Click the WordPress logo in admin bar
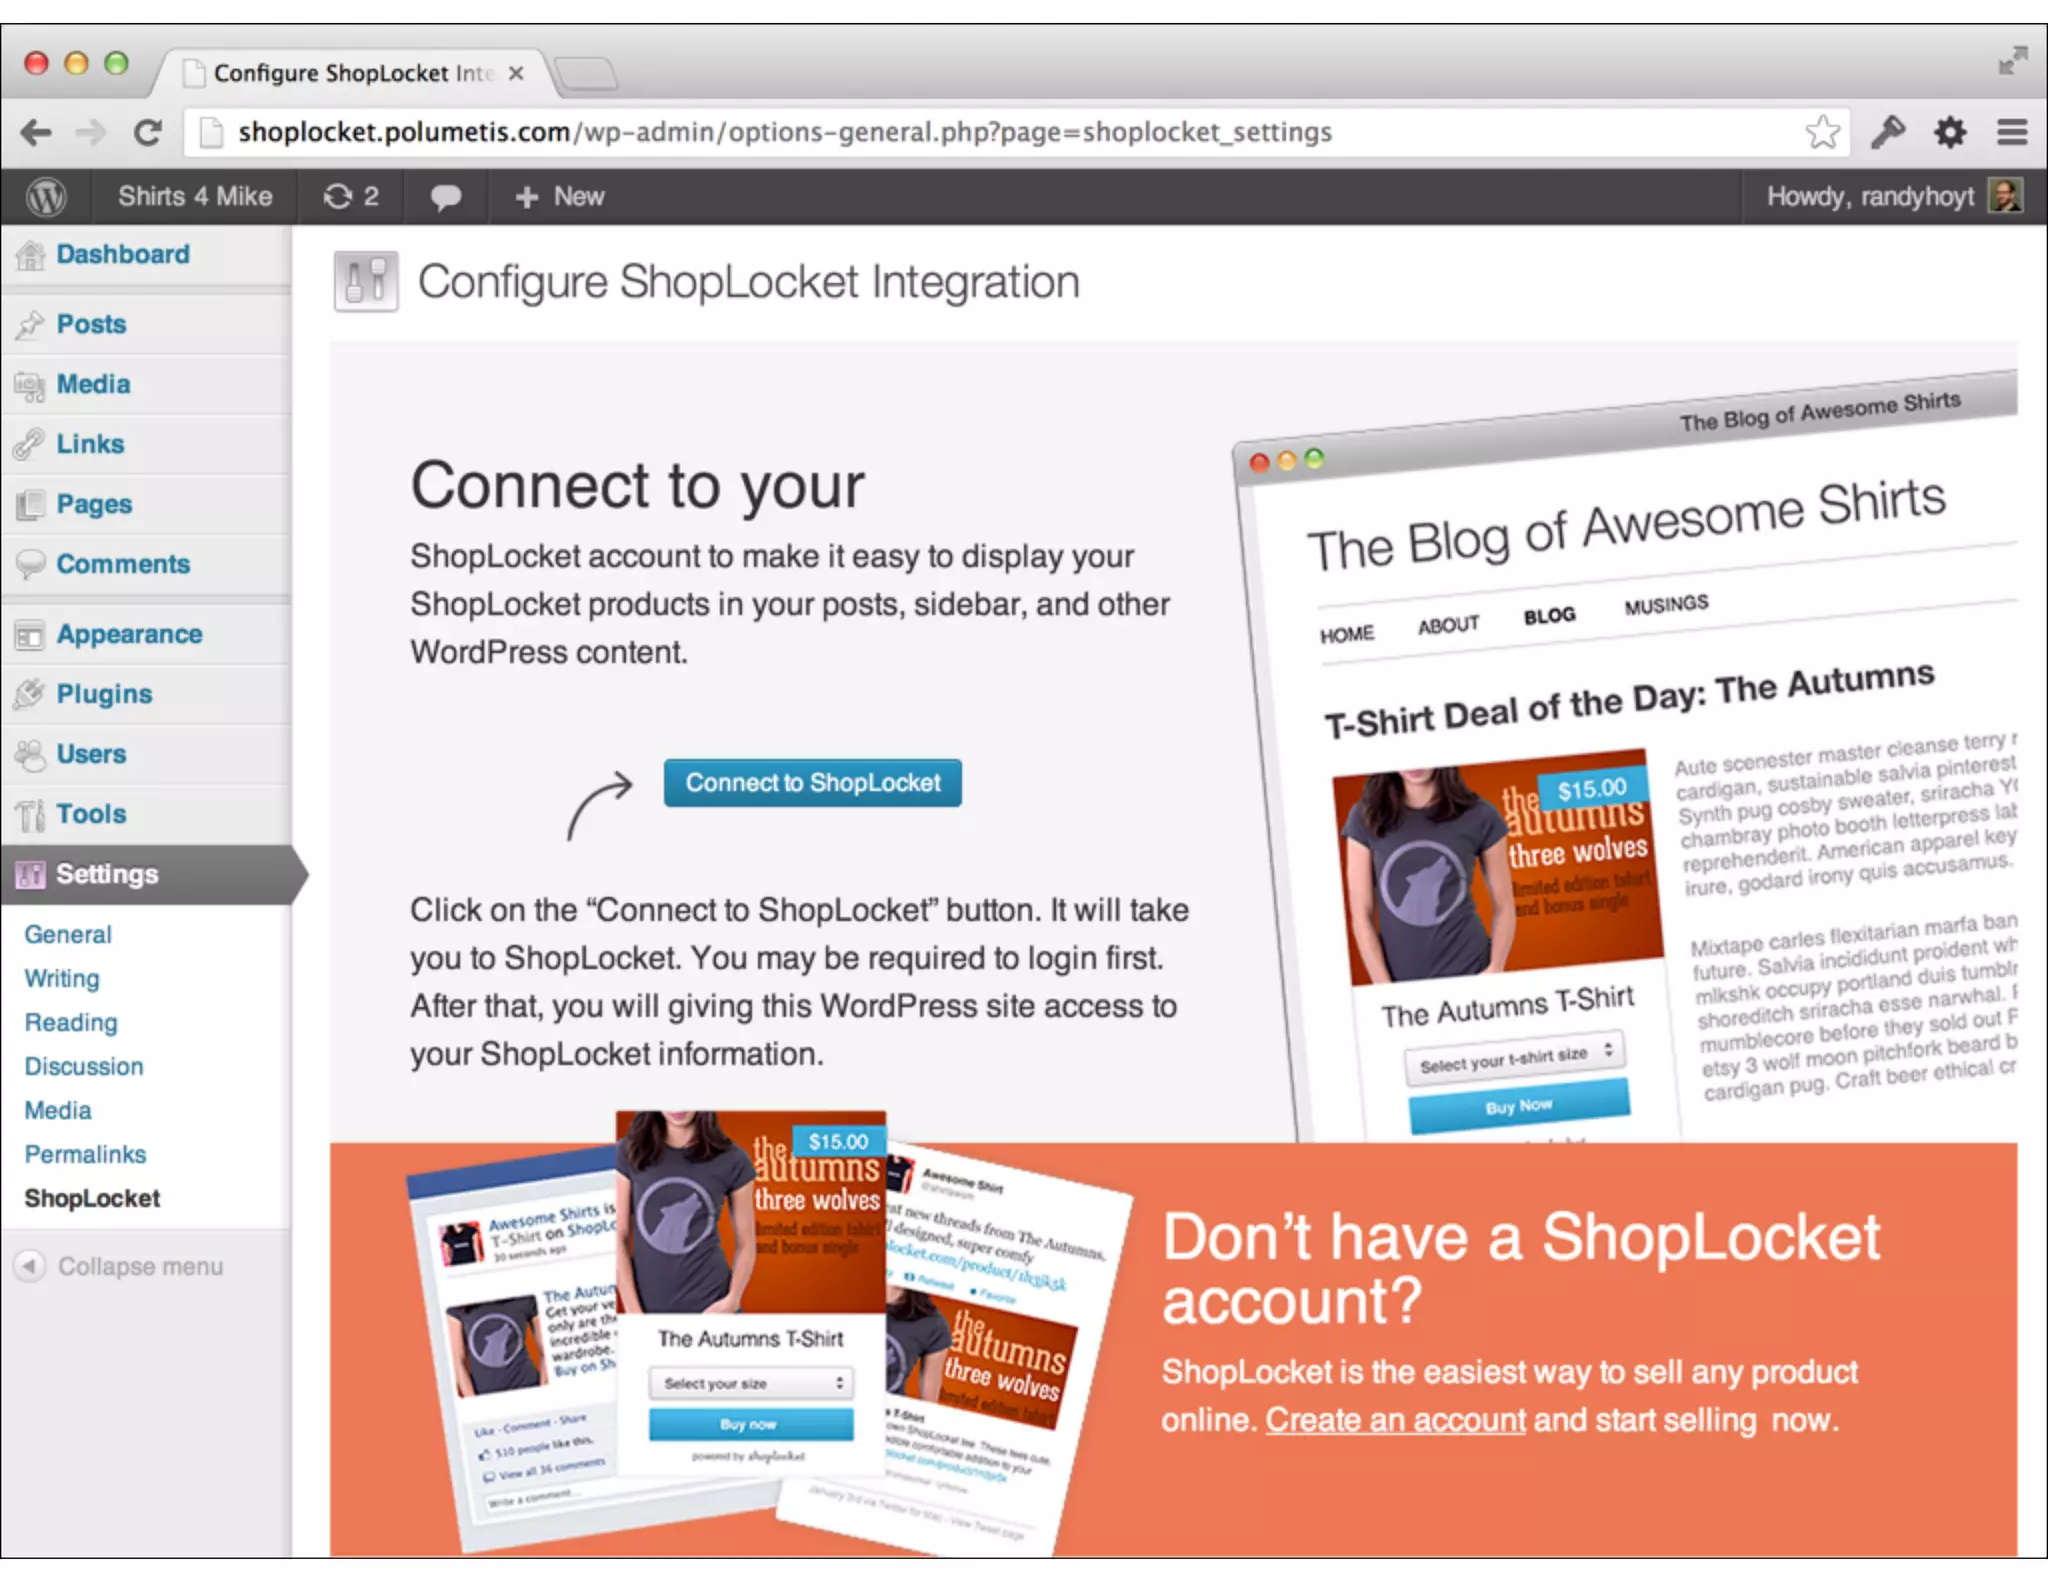Screen dimensions: 2048x1582 click(46, 197)
